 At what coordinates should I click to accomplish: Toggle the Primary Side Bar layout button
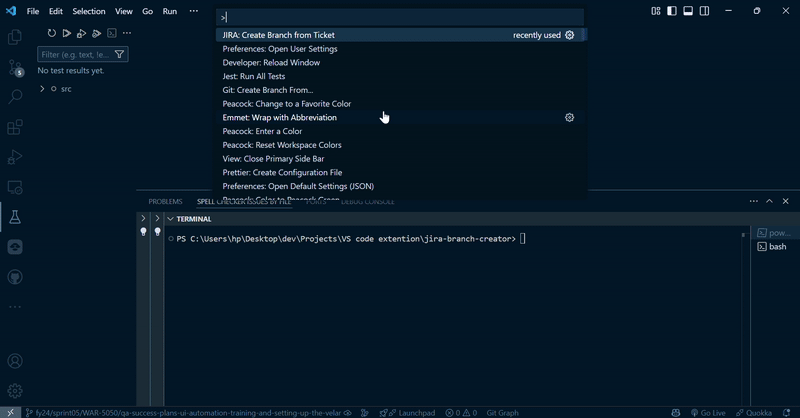672,11
